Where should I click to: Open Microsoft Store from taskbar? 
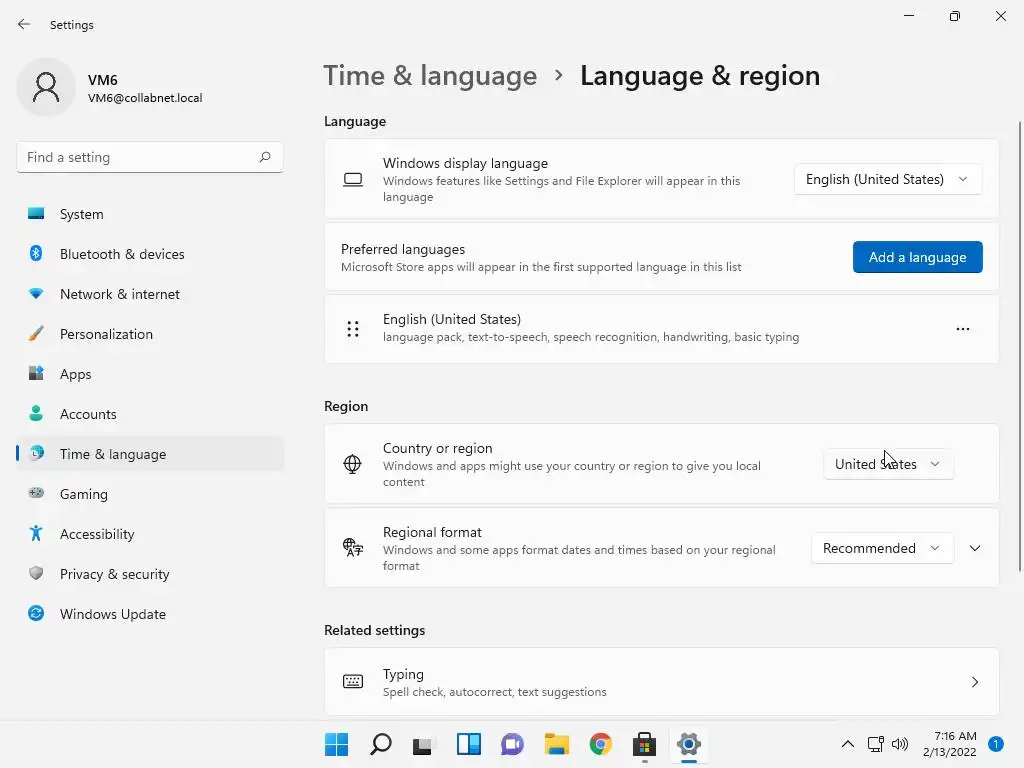pyautogui.click(x=645, y=744)
